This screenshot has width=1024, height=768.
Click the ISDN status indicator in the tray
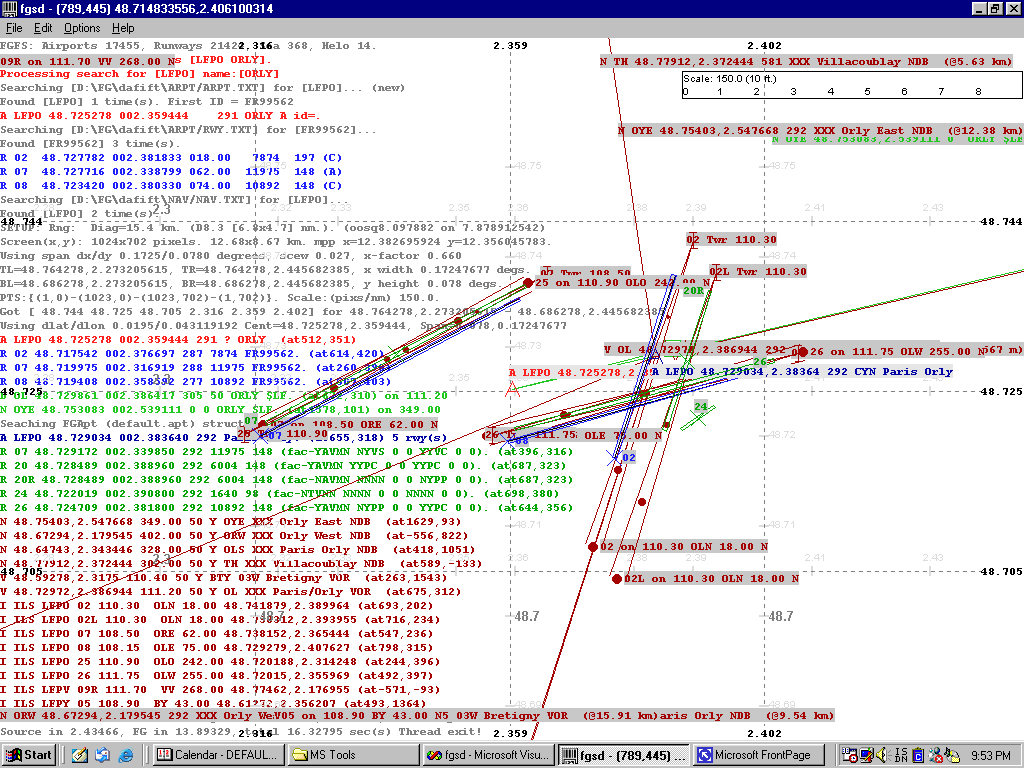click(899, 755)
